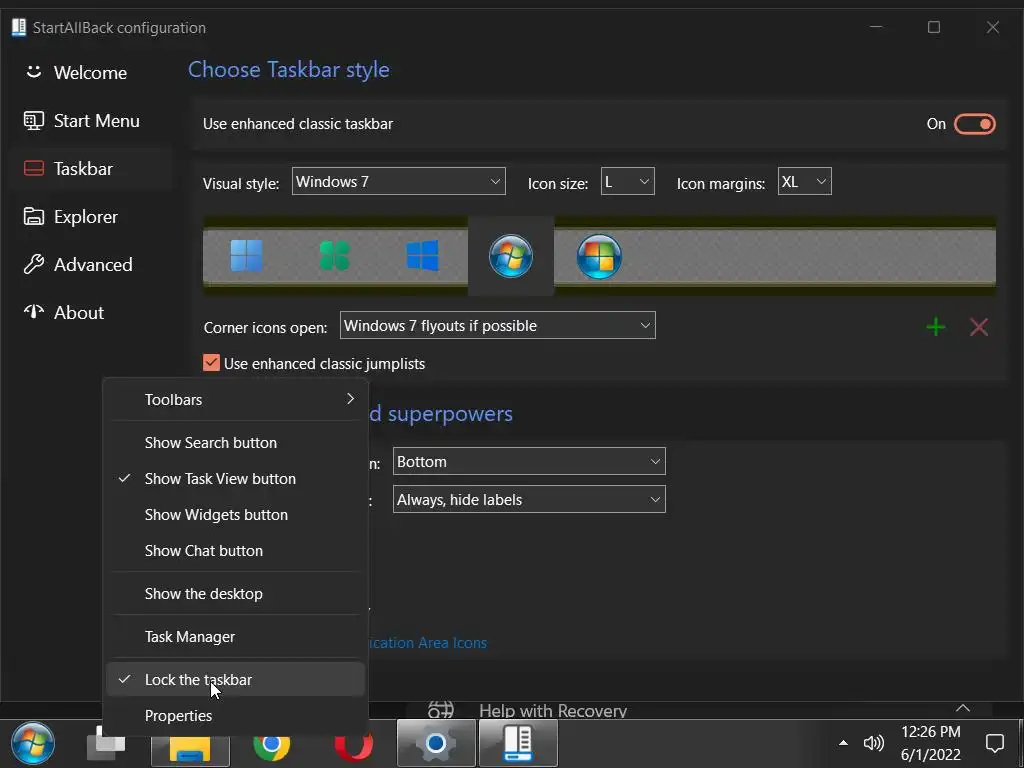Select Show Search button menu entry

pos(236,443)
